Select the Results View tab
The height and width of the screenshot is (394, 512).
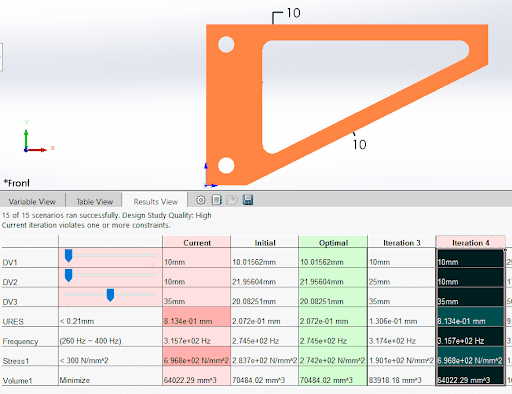point(156,202)
